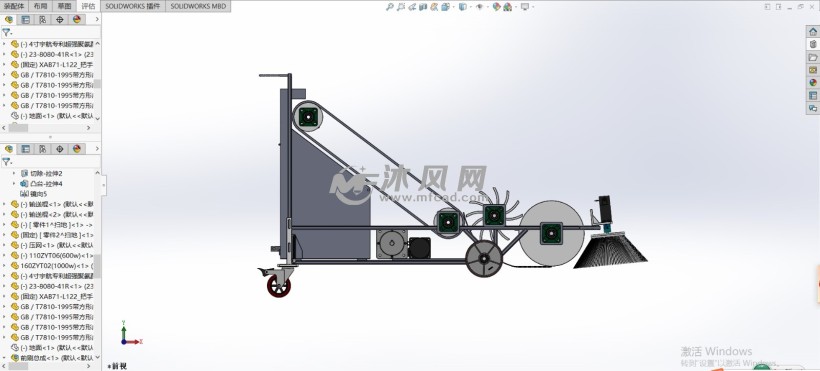Click the Apply Scene icon in view toolbar
The height and width of the screenshot is (371, 820).
pos(509,7)
